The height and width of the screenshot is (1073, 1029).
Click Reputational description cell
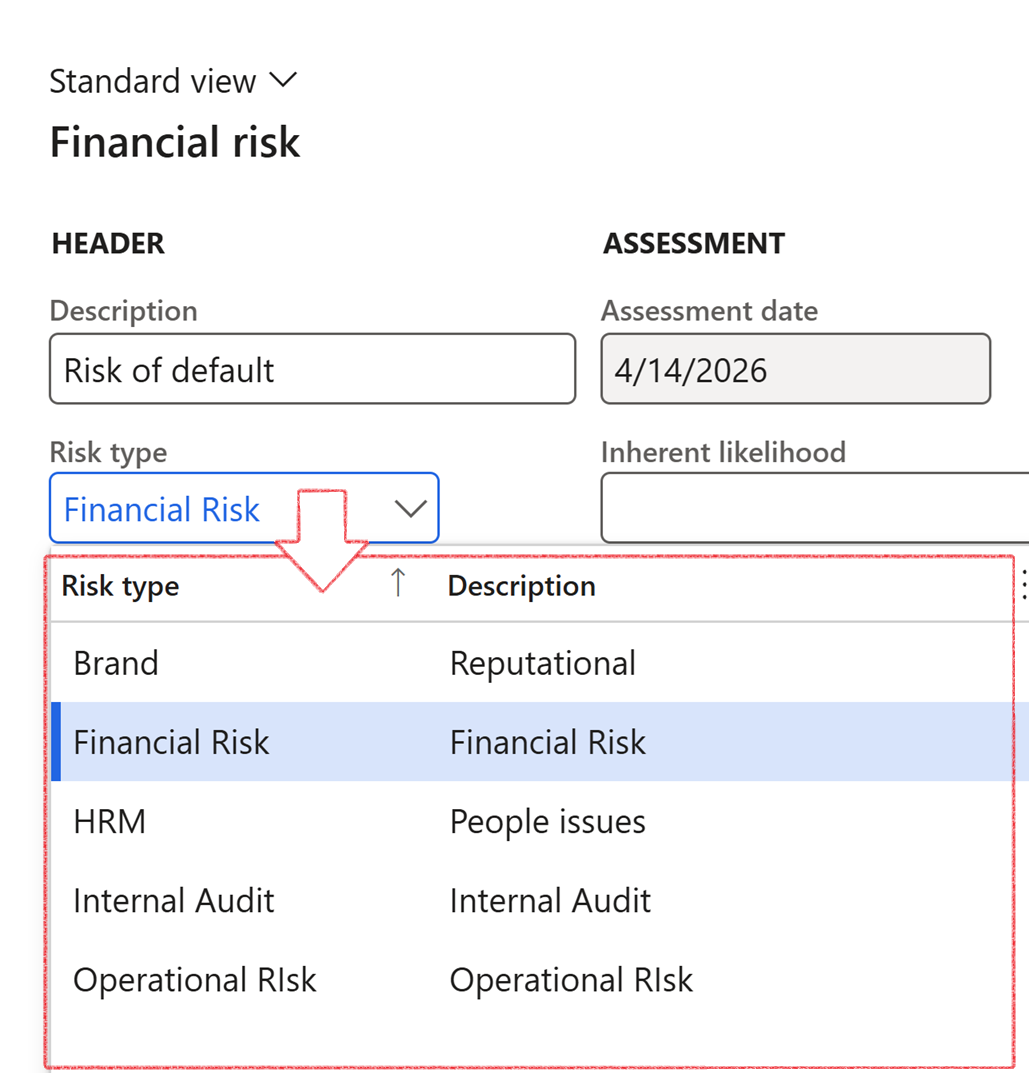click(542, 663)
